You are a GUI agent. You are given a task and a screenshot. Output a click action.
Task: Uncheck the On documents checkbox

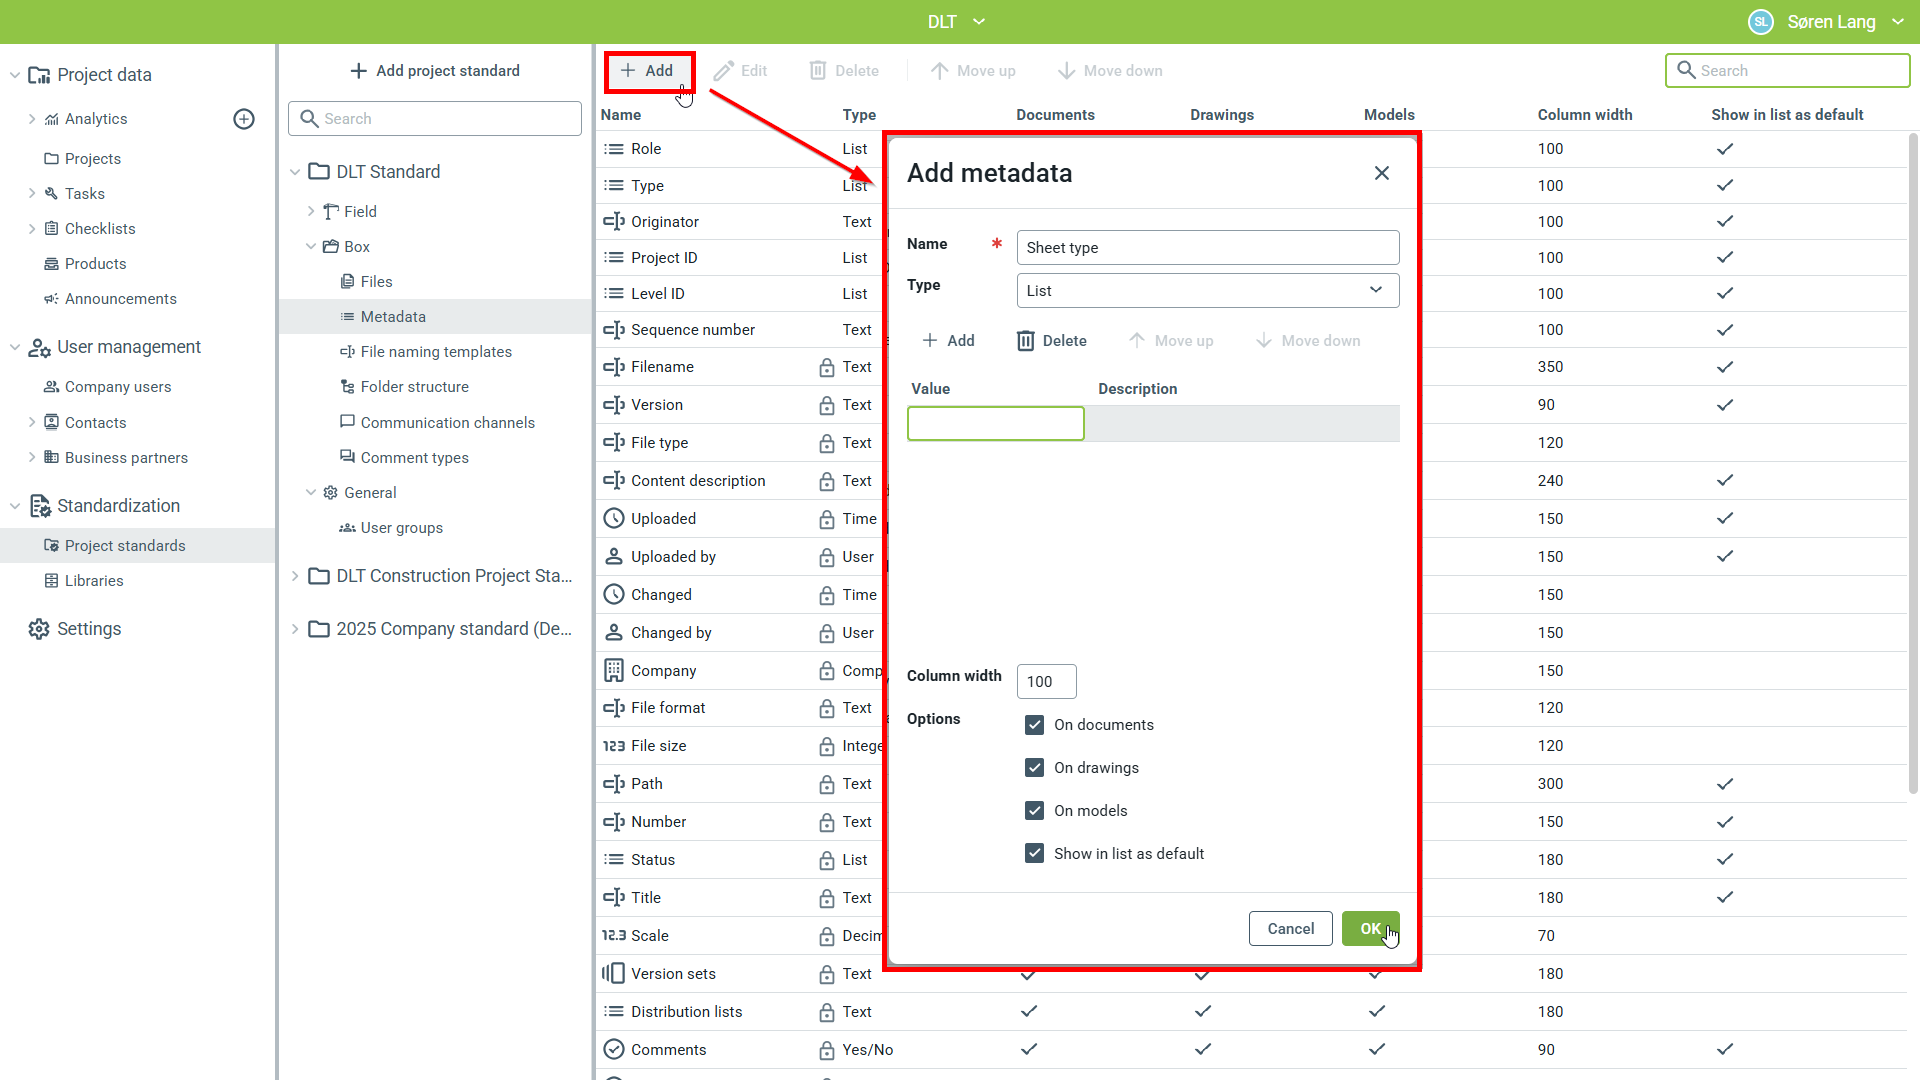tap(1035, 725)
